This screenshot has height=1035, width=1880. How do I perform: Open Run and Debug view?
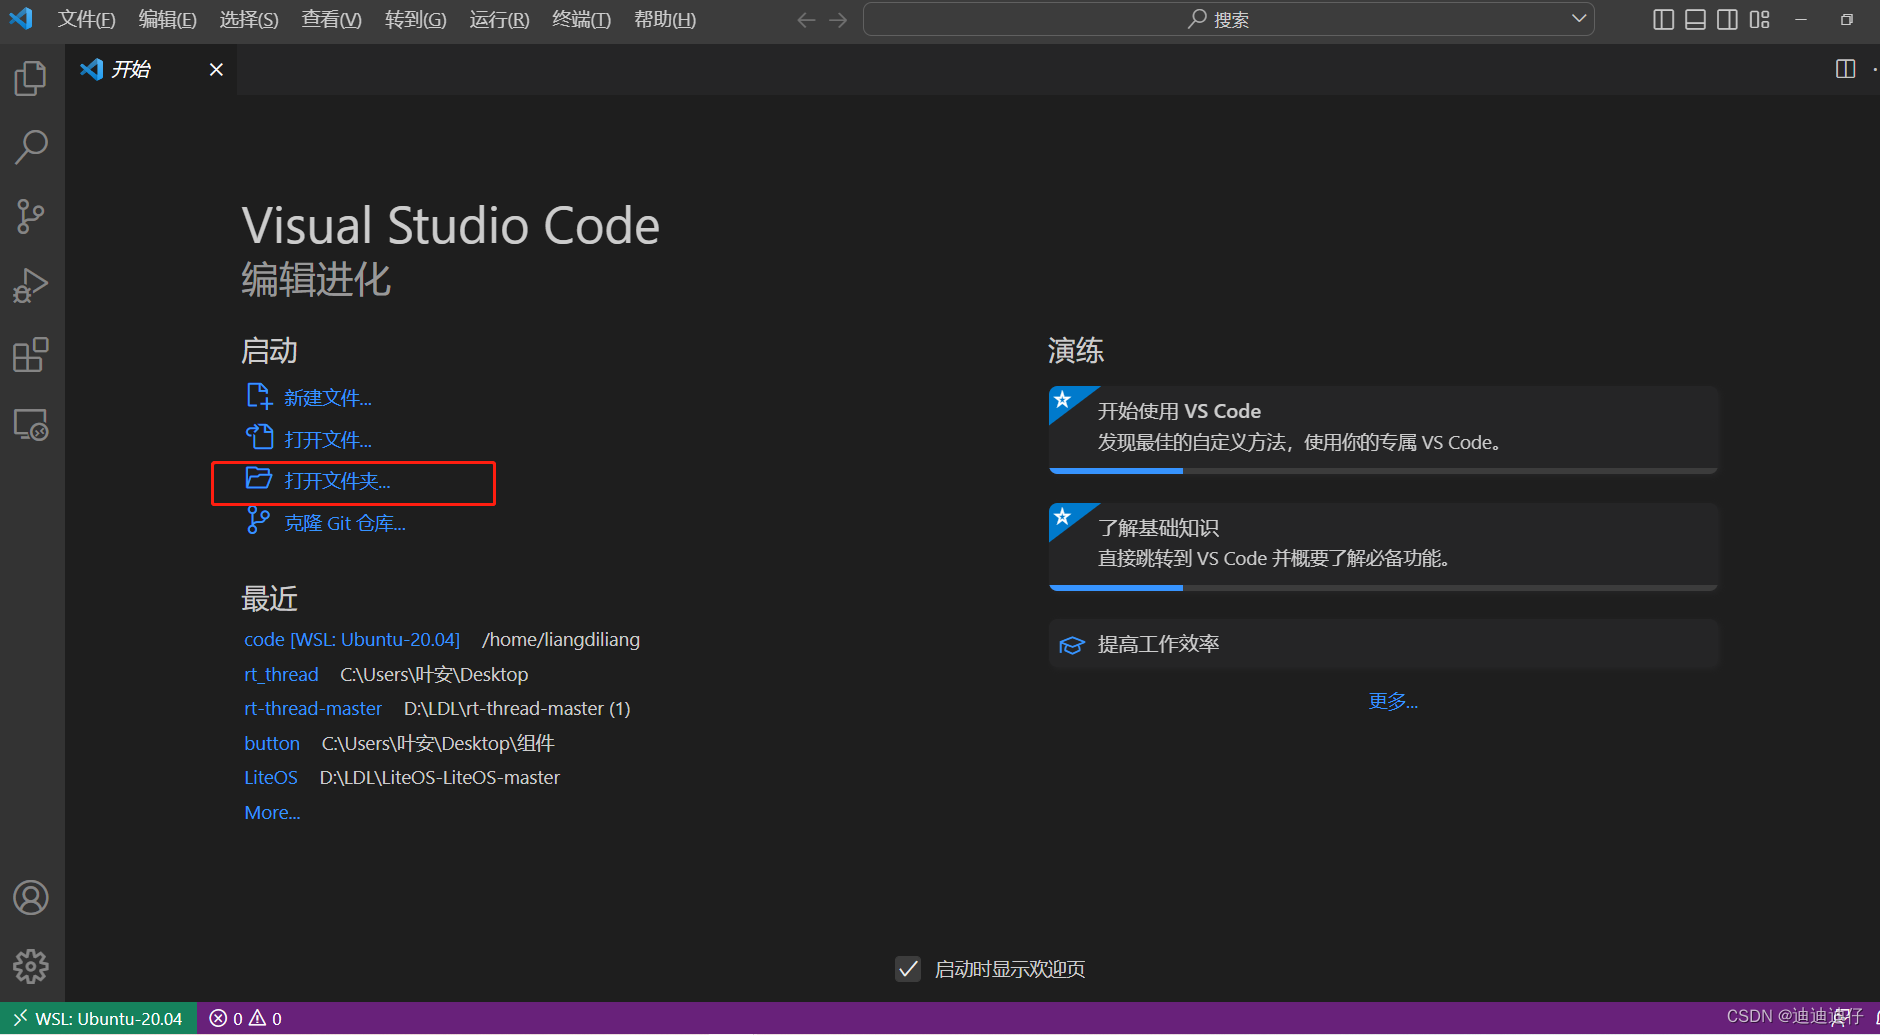31,286
